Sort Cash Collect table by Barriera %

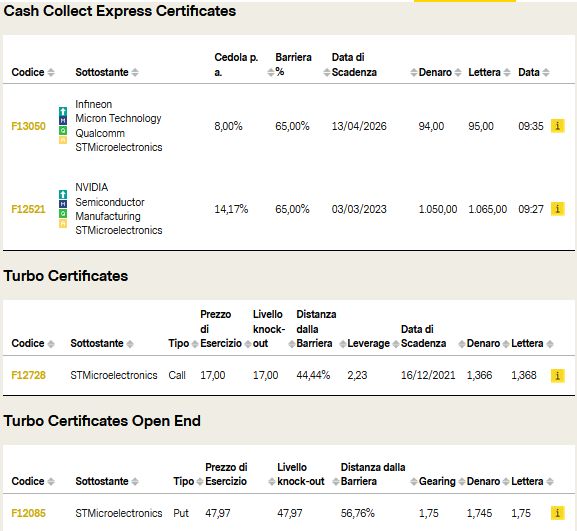tap(326, 72)
